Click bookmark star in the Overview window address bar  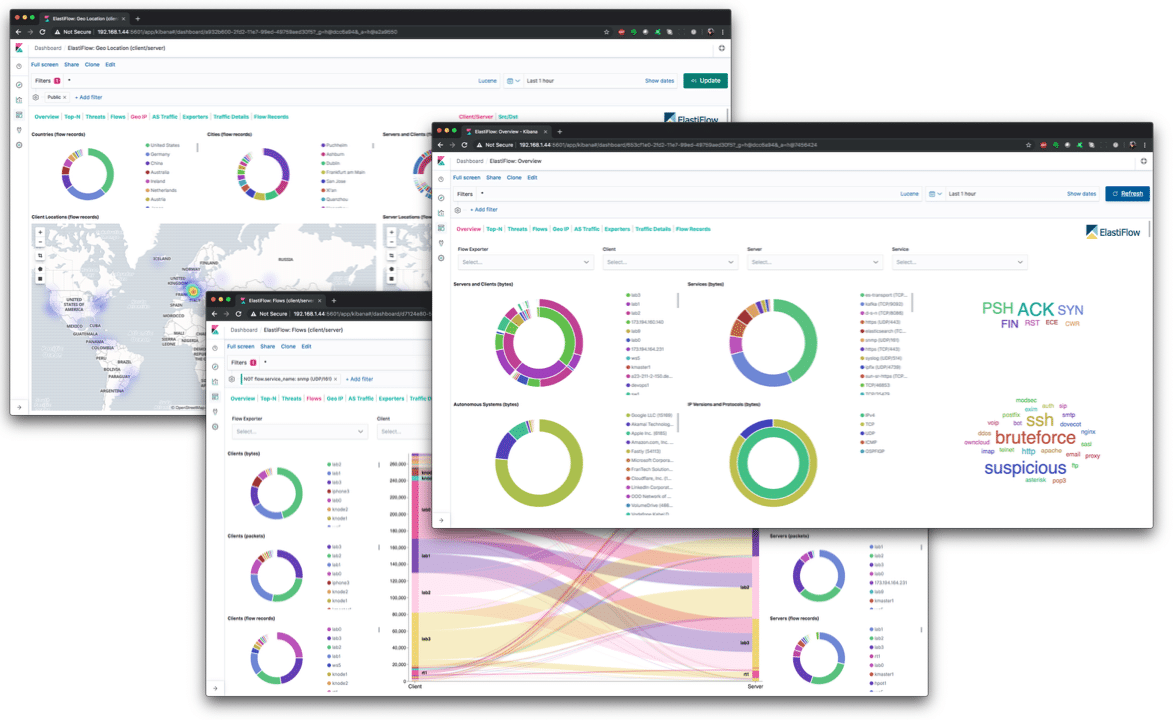pos(1029,145)
